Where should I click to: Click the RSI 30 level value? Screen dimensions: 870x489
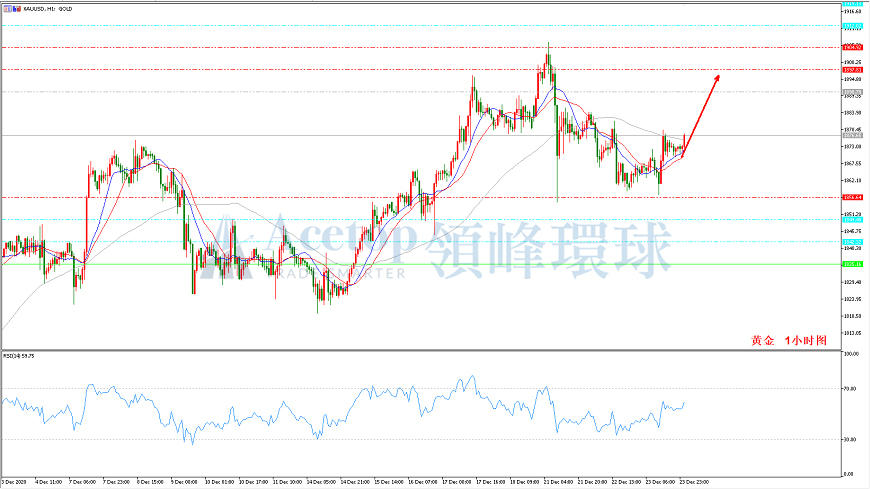click(x=849, y=440)
